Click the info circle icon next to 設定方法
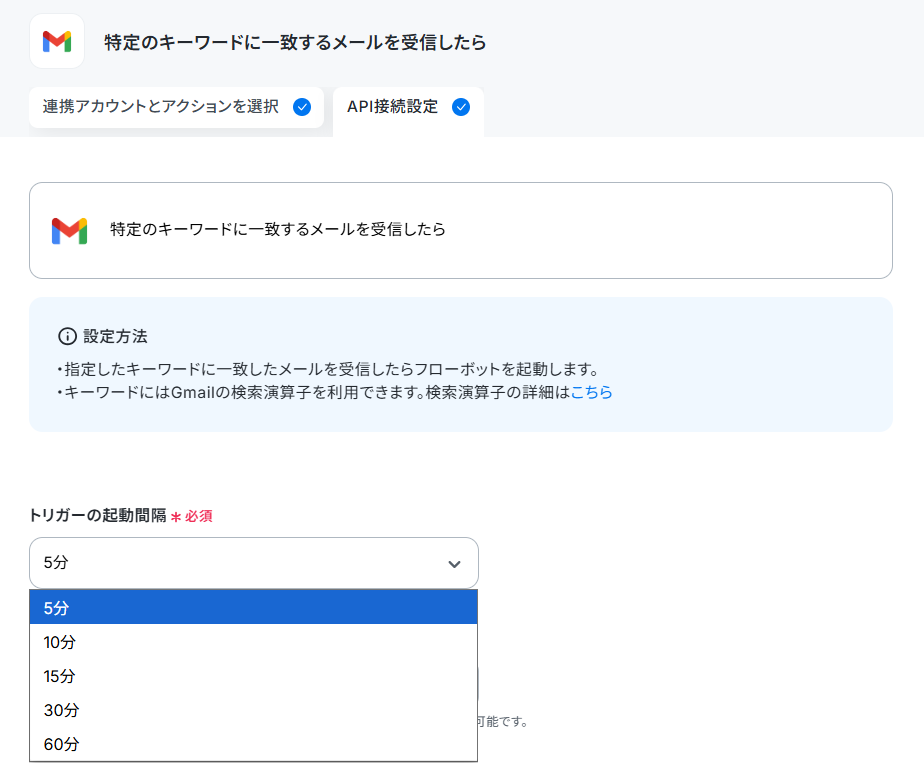Screen dimensions: 924x769 [x=67, y=336]
